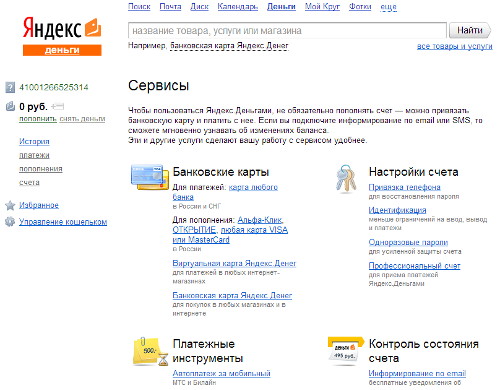
Task: Click 'карта любого банка' link
Action: [x=253, y=187]
